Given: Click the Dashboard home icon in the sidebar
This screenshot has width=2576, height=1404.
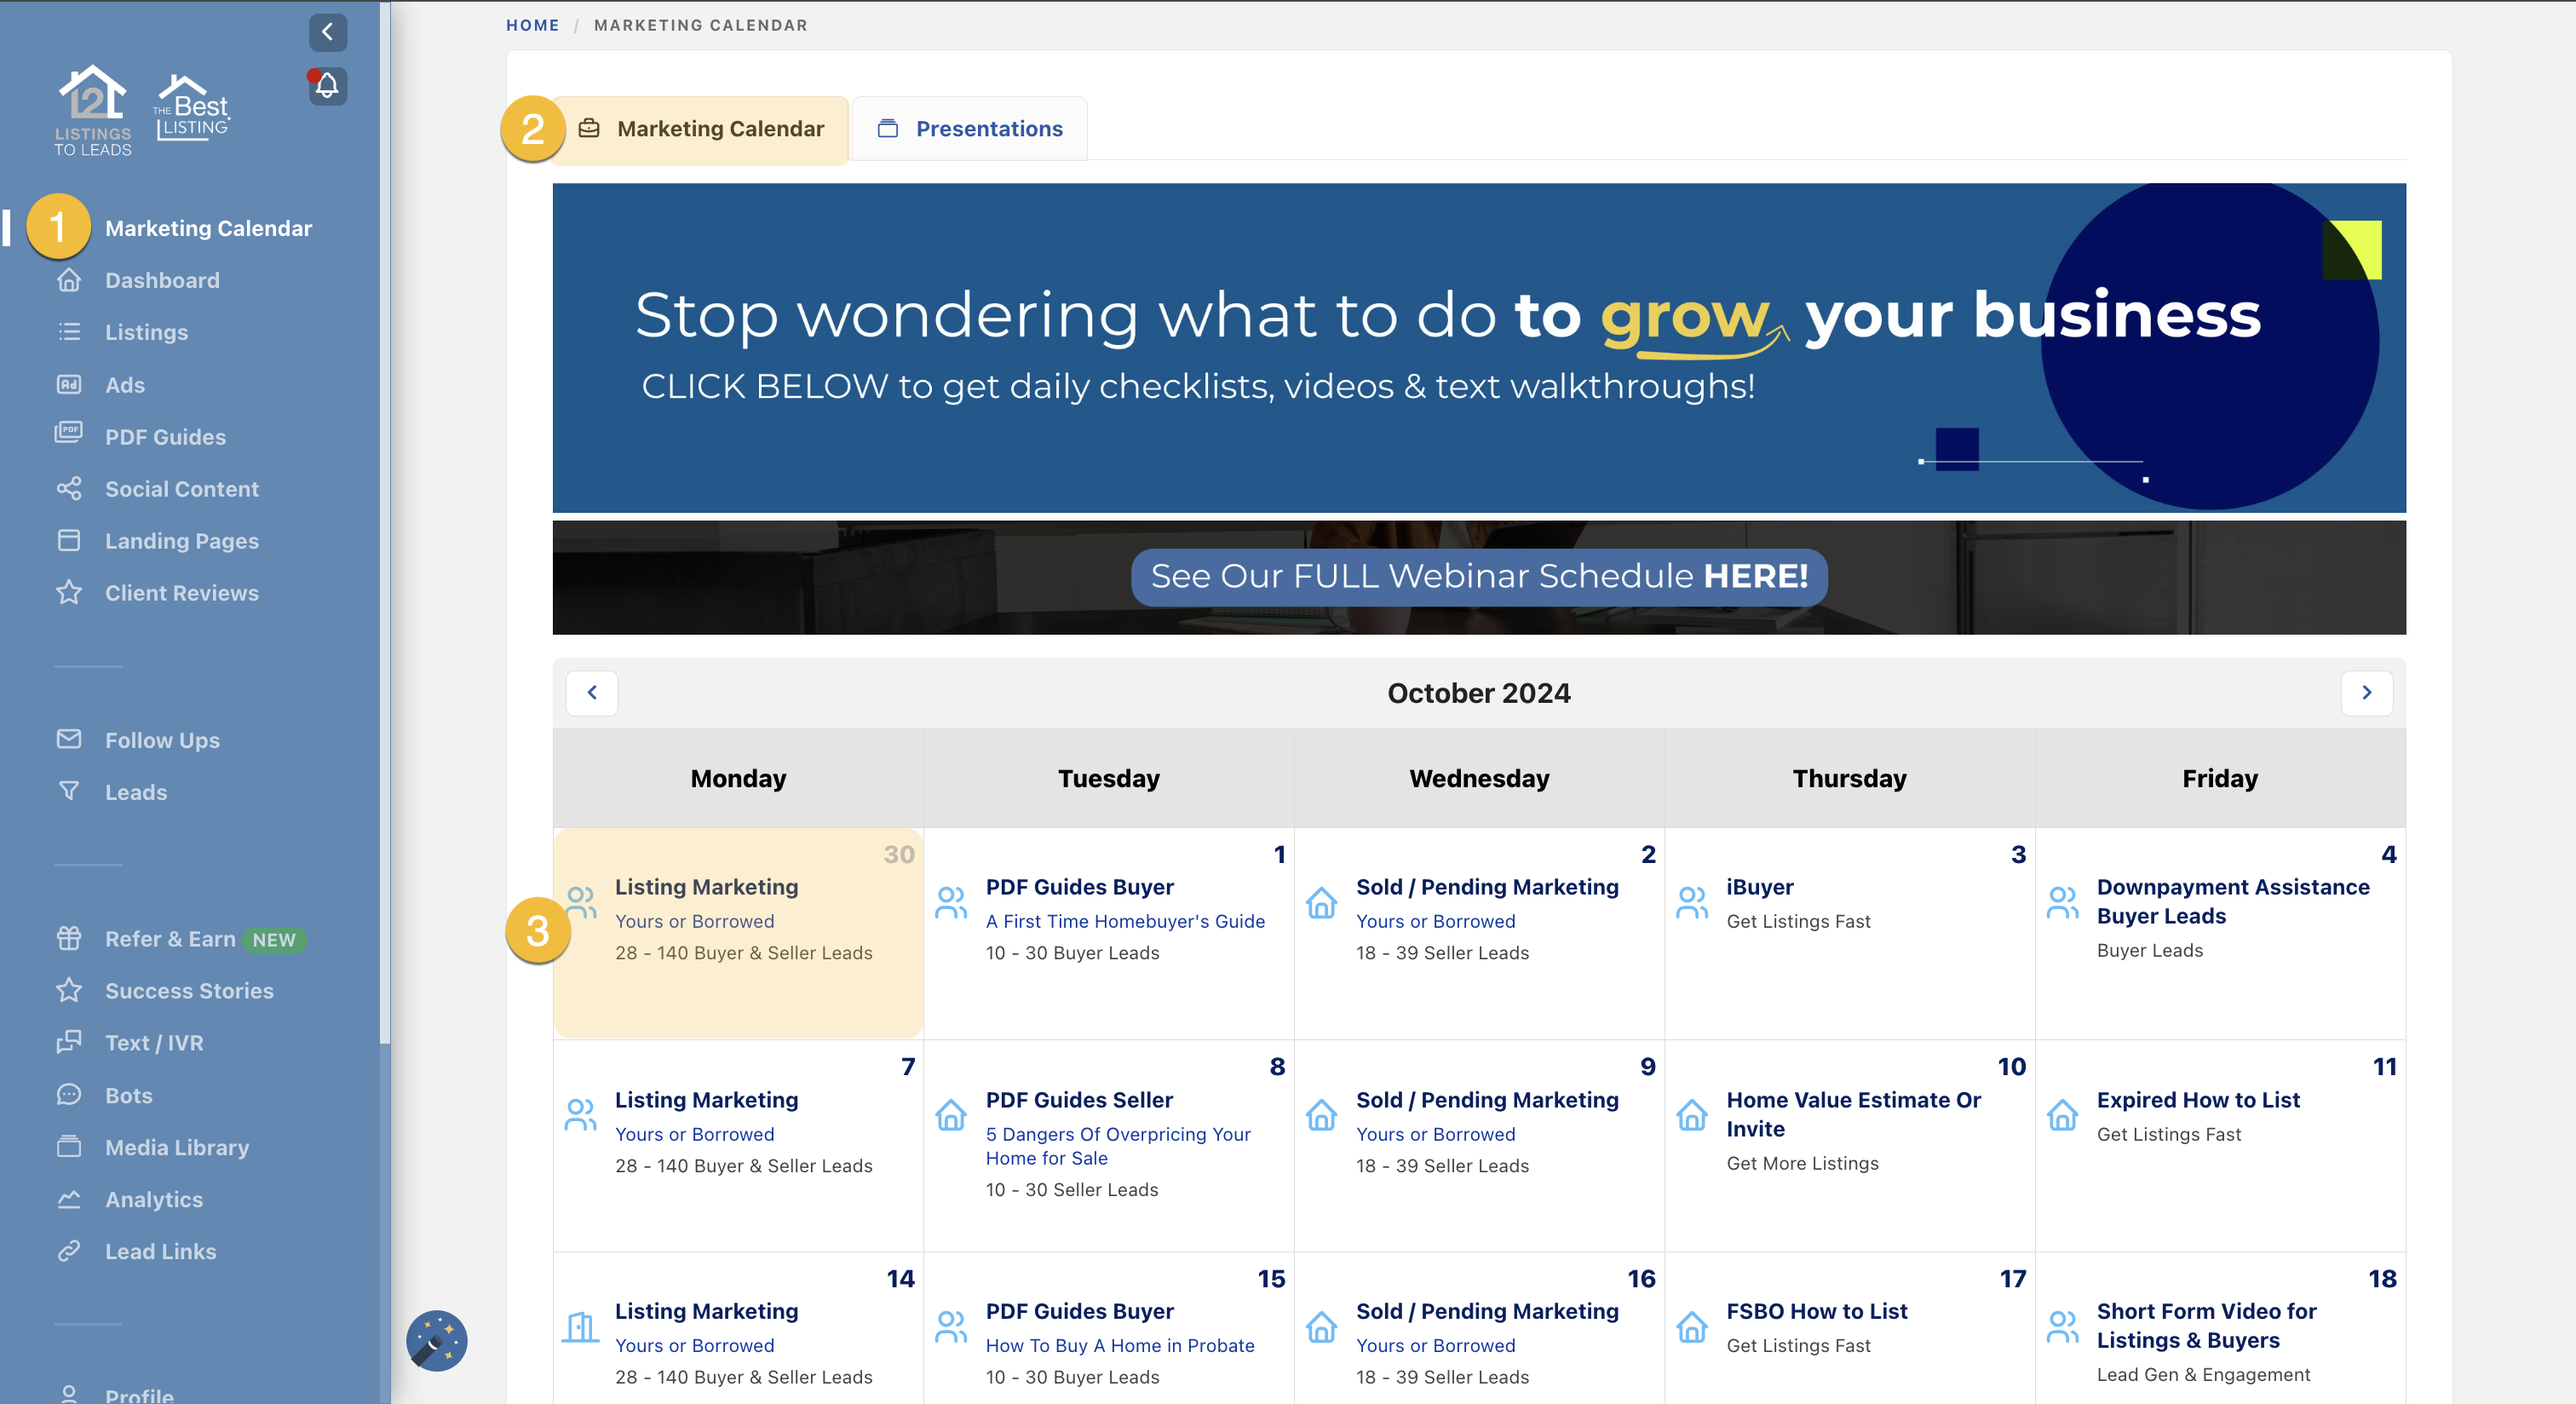Looking at the screenshot, I should [69, 280].
